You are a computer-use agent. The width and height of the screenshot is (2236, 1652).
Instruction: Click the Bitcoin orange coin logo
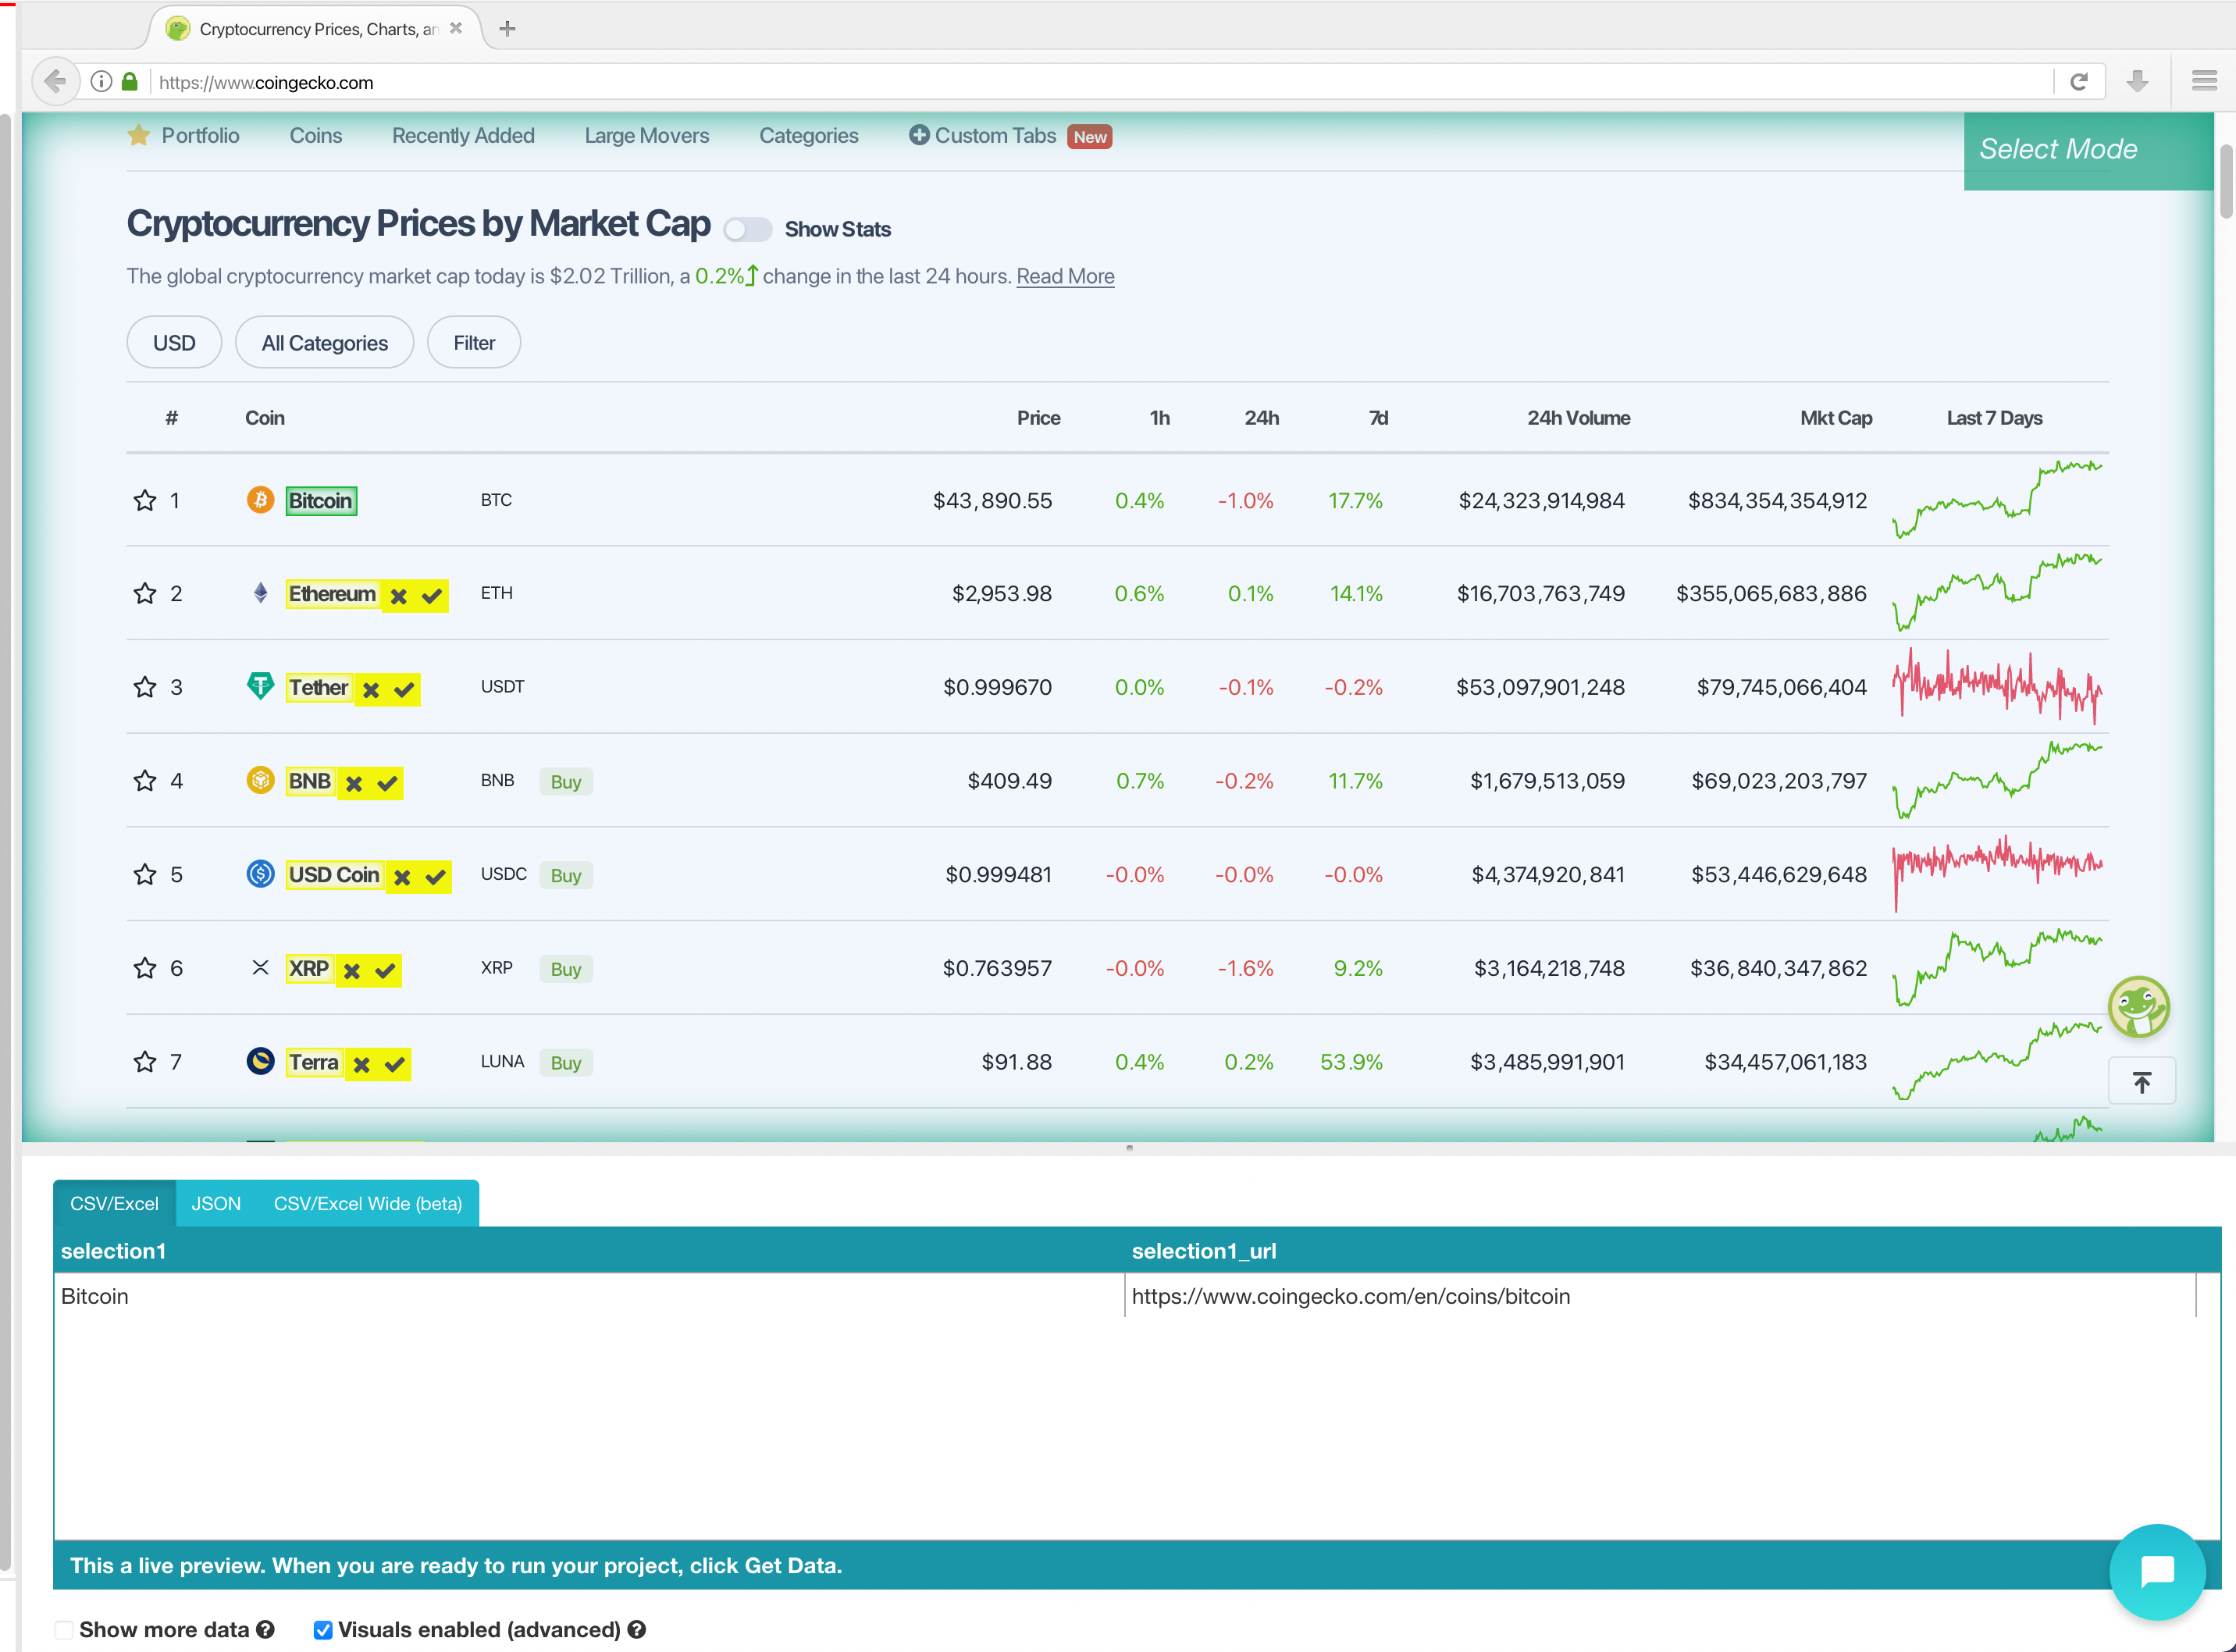(x=260, y=499)
